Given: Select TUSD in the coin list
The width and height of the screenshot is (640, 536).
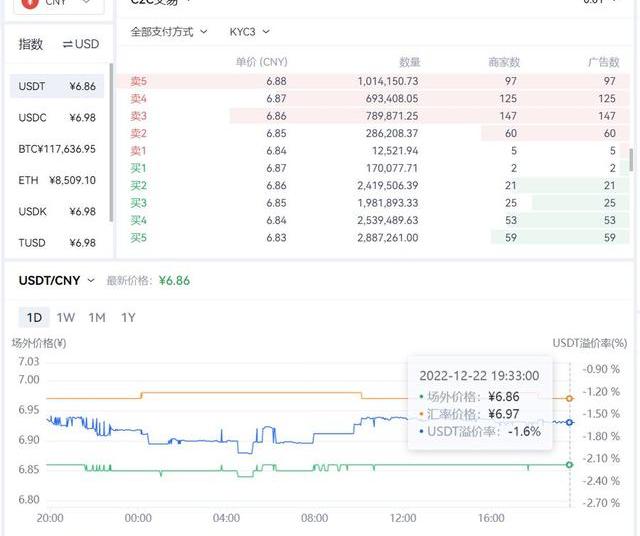Looking at the screenshot, I should [x=56, y=243].
